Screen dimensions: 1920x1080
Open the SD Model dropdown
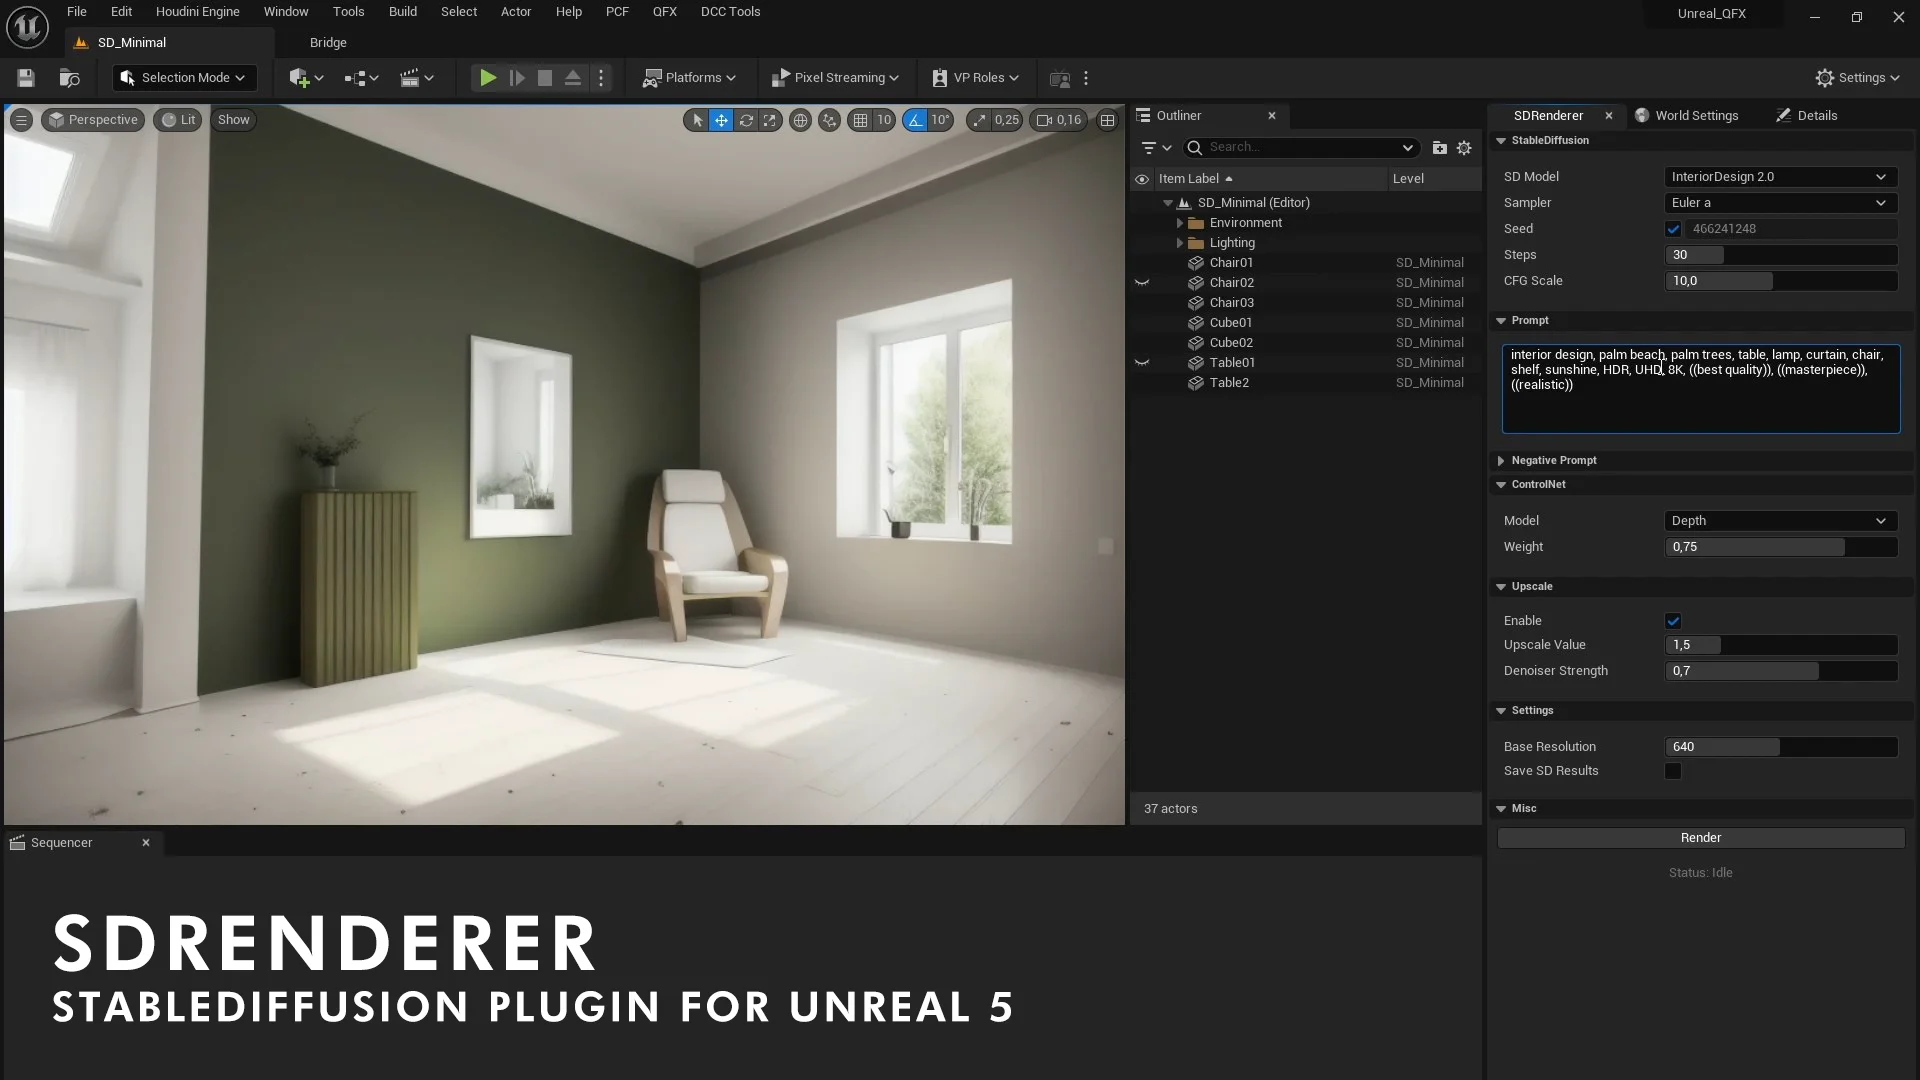(1779, 176)
